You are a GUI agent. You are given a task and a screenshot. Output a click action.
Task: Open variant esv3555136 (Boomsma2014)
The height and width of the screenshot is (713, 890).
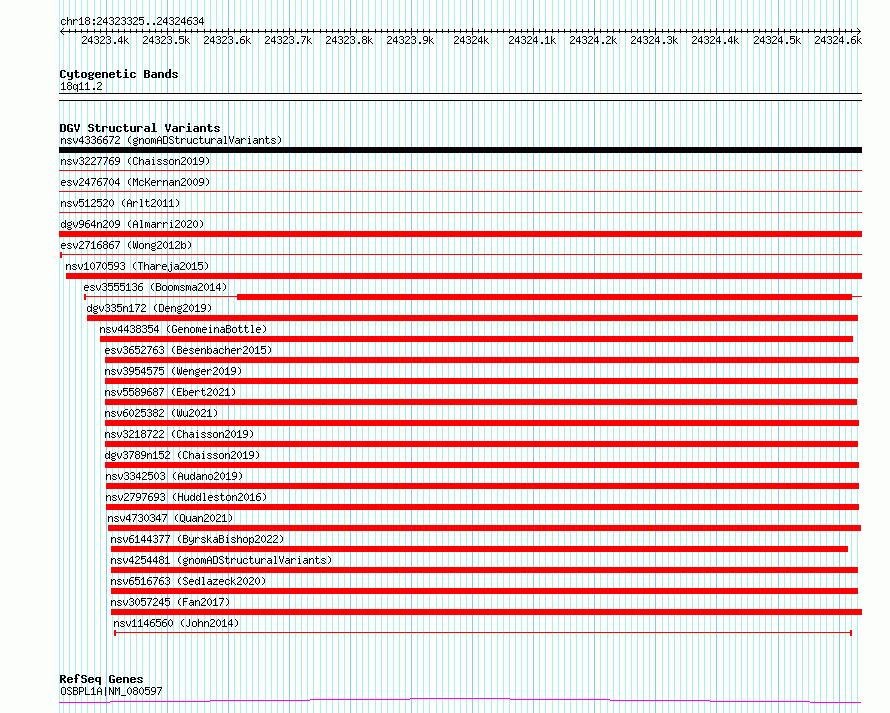click(x=155, y=287)
